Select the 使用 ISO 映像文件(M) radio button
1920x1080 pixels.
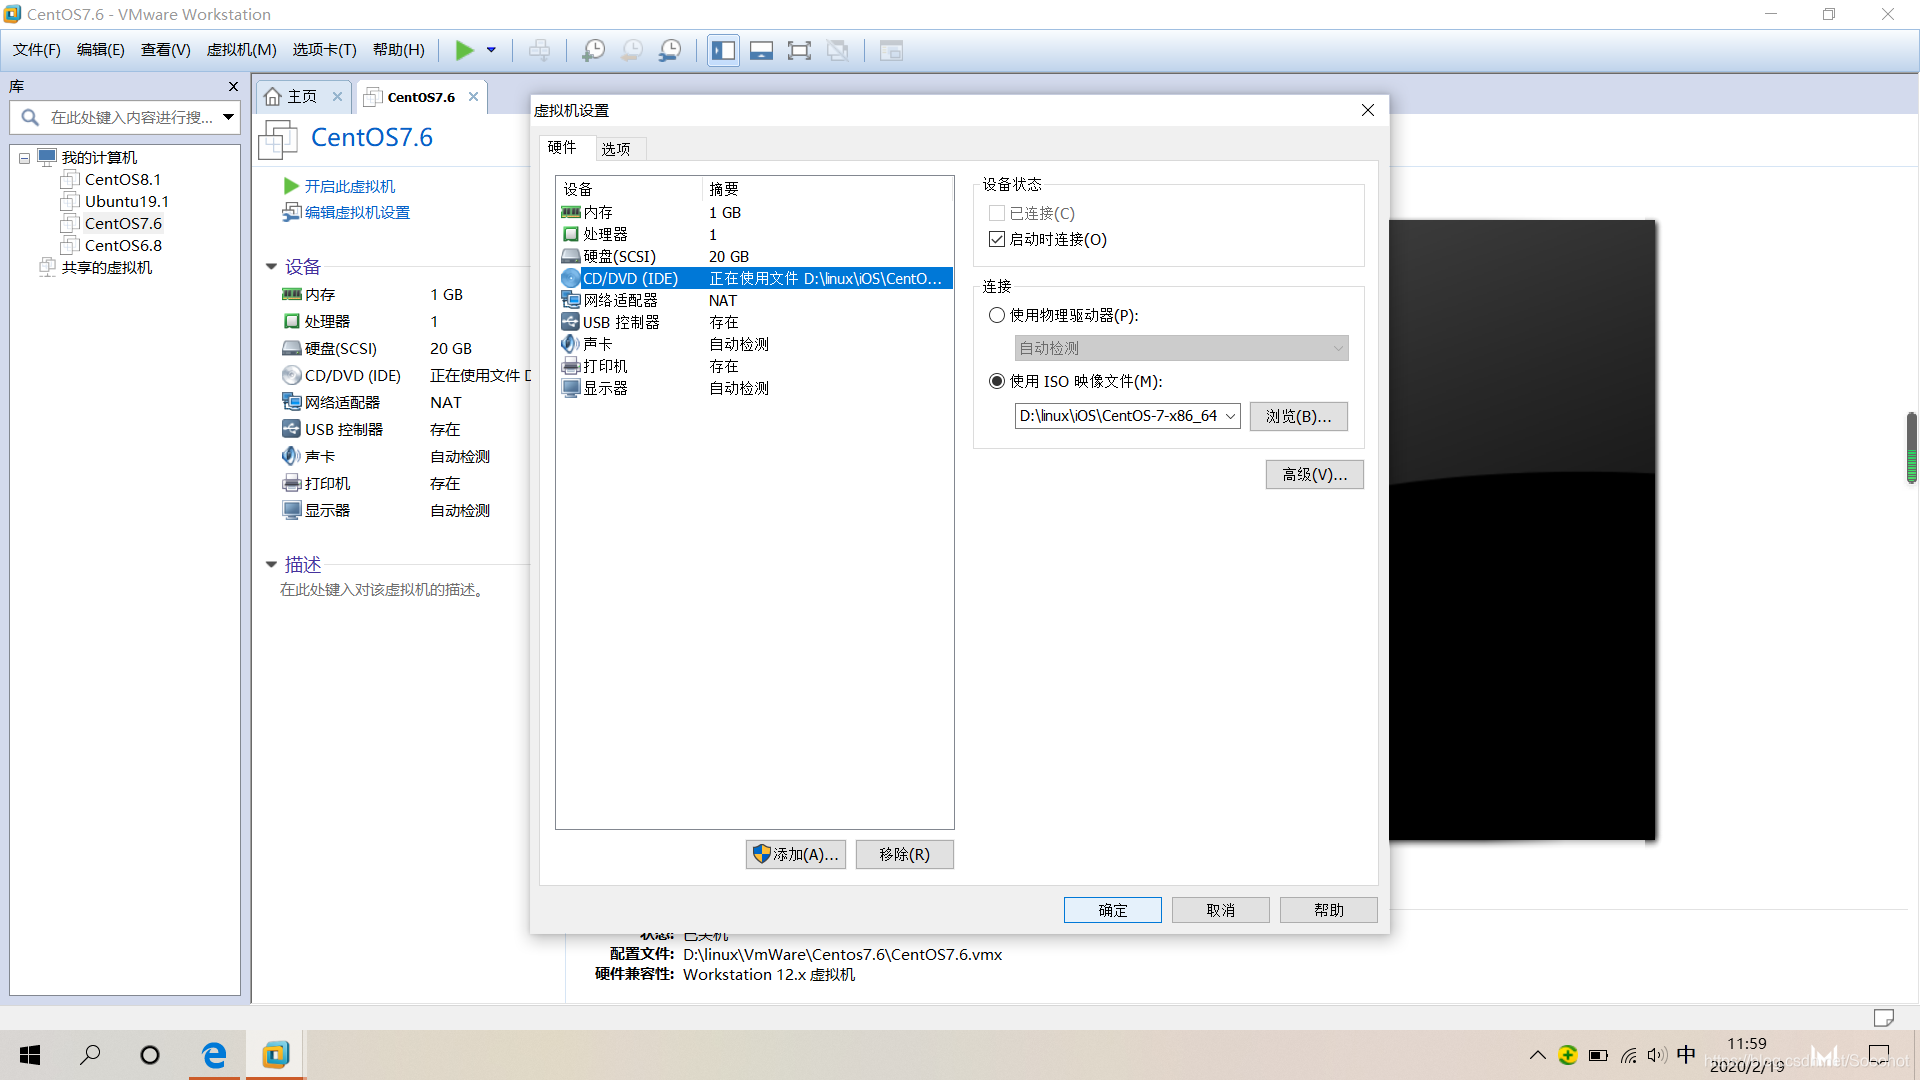[997, 382]
